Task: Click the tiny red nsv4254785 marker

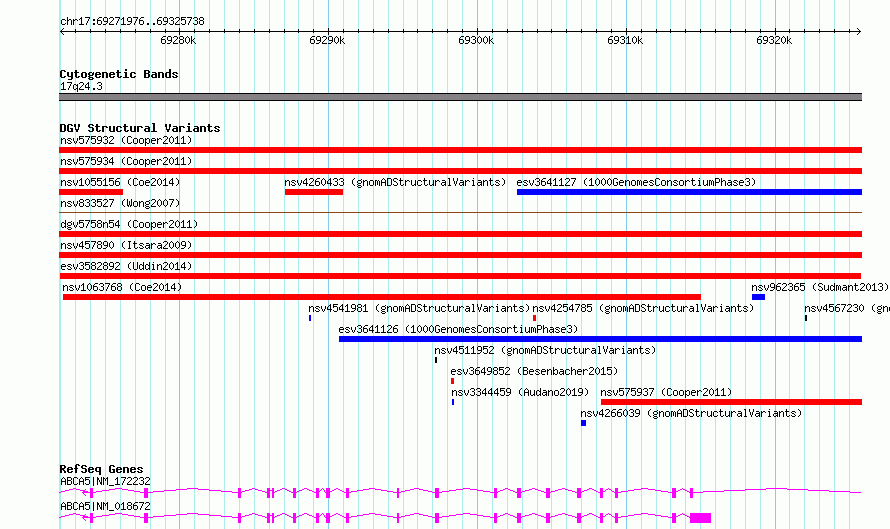Action: coord(534,318)
